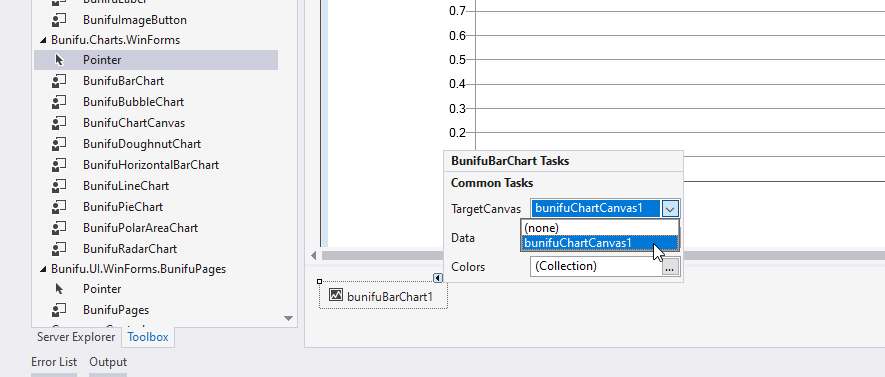Screen dimensions: 885x377
Task: Select the bunifuBarChart1 tray label
Action: [x=390, y=296]
